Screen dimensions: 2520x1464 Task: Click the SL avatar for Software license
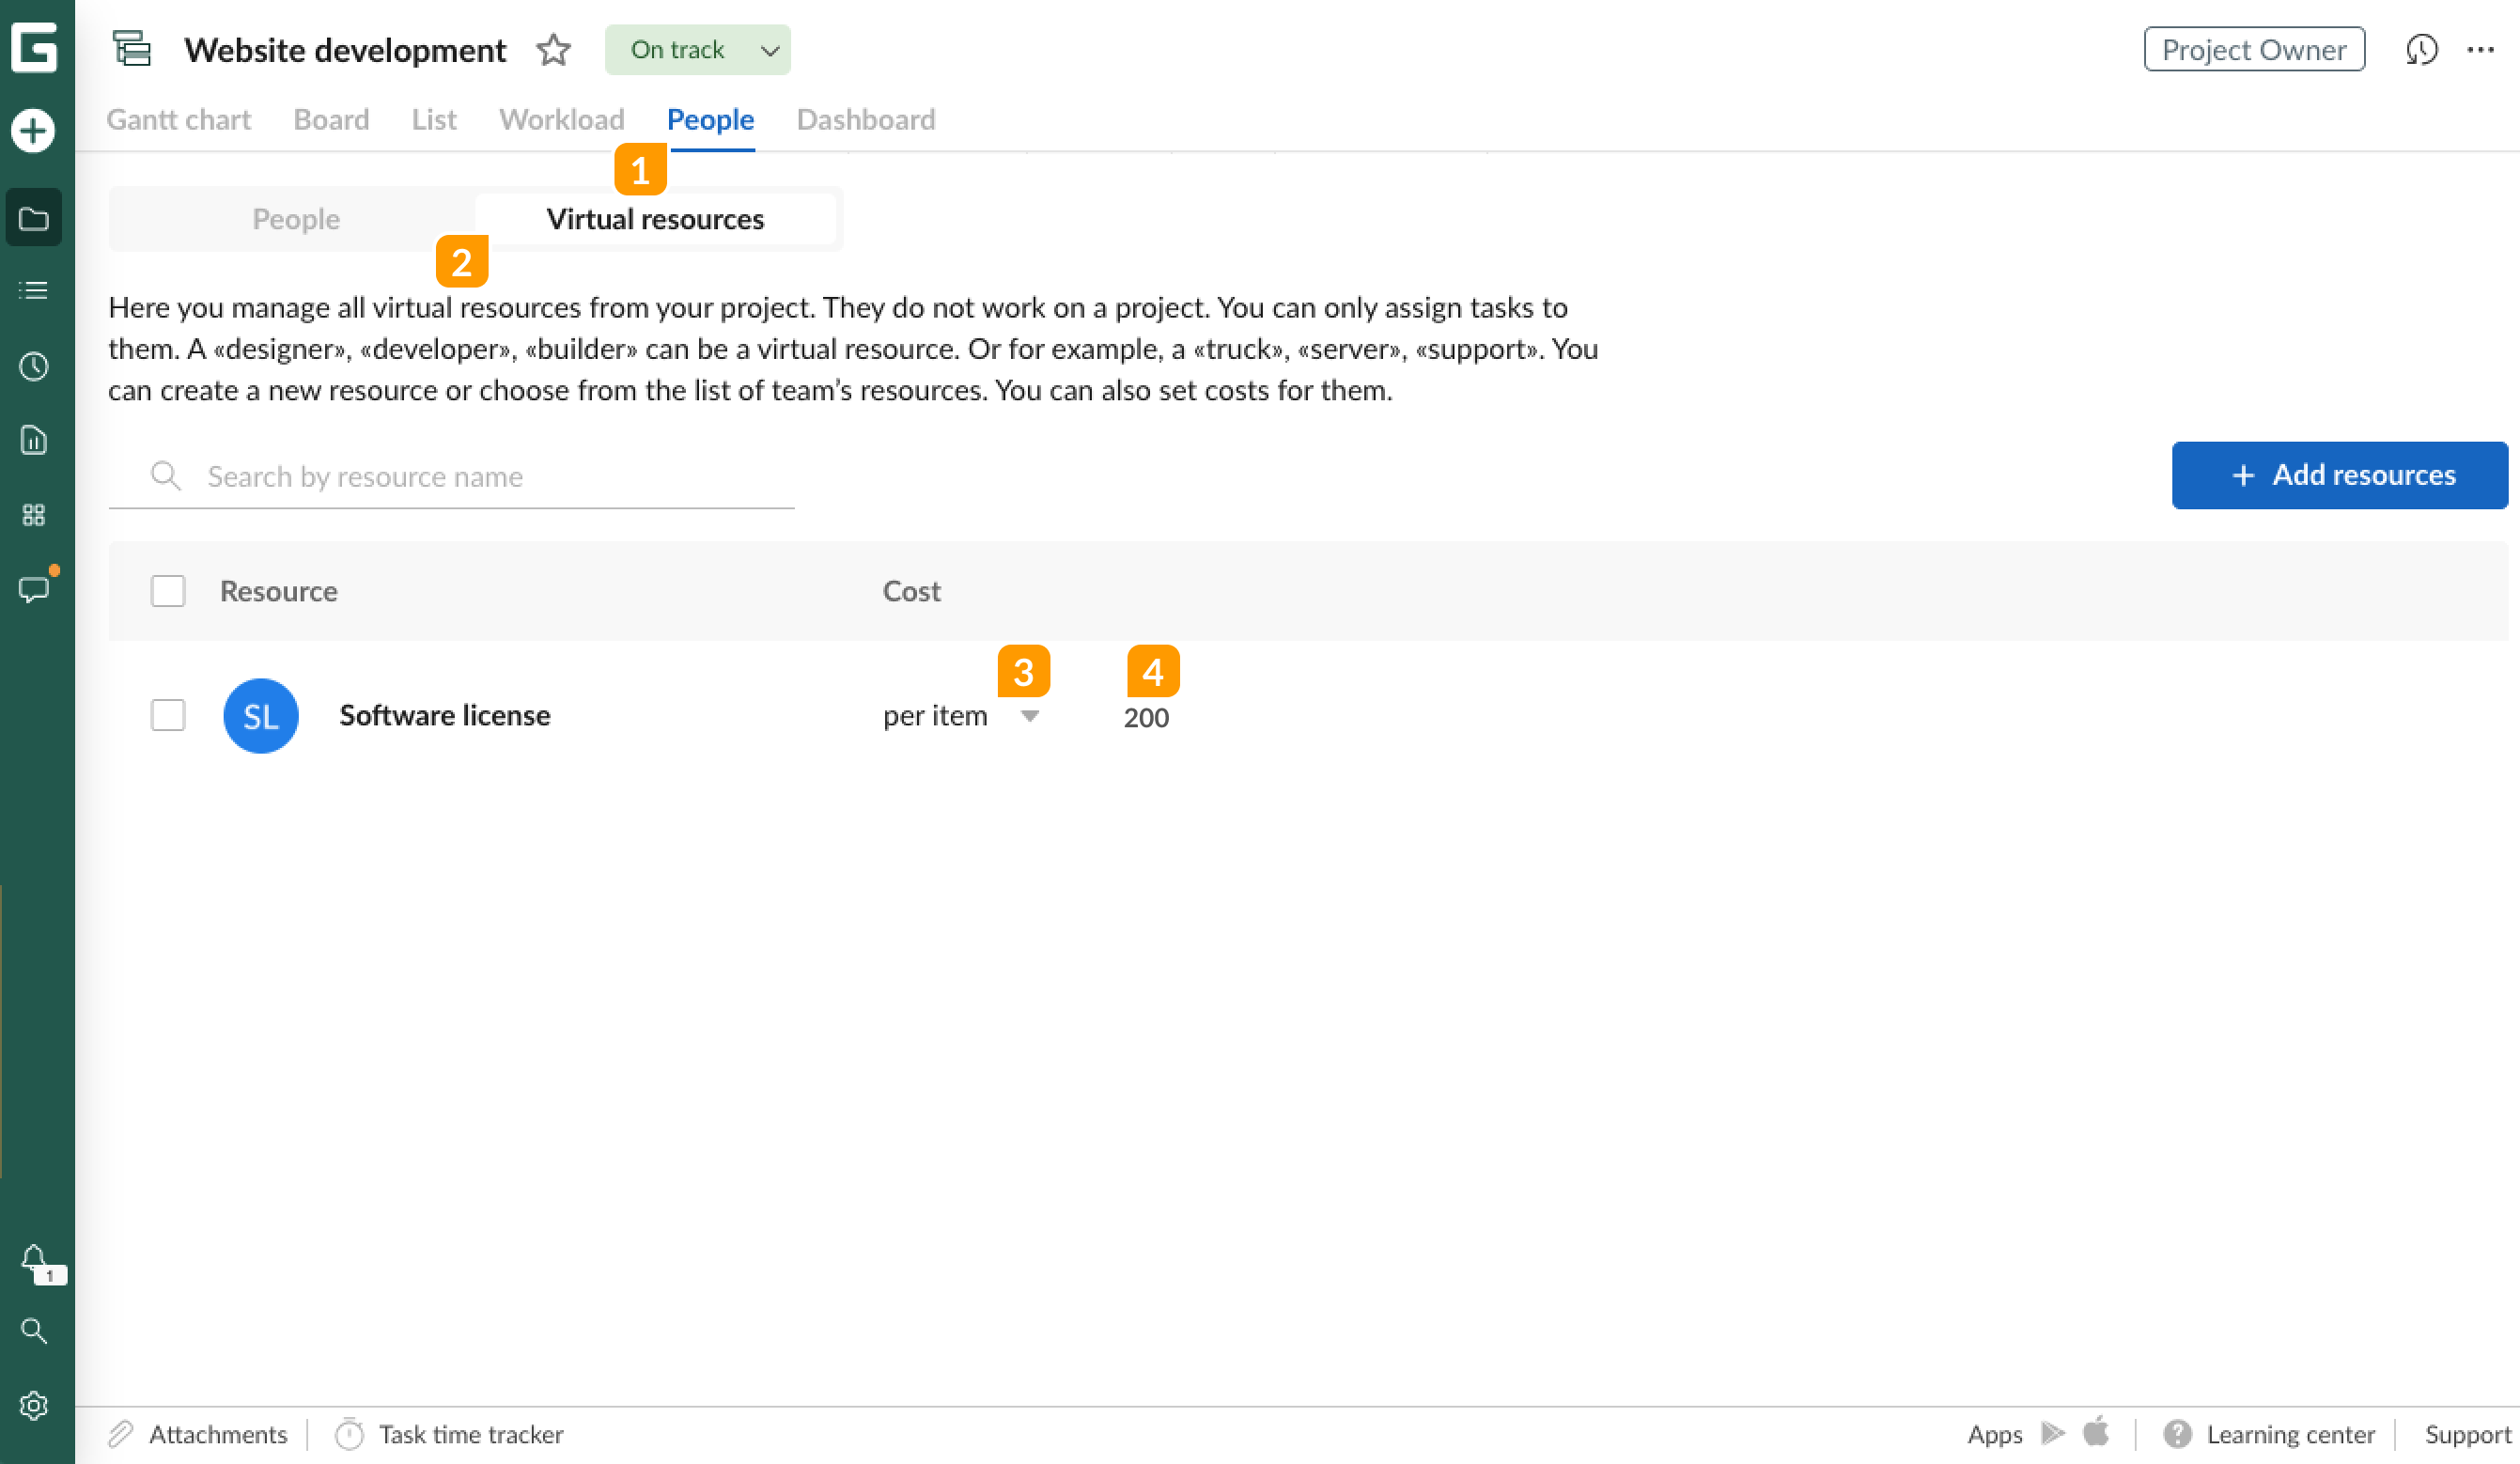(x=260, y=715)
